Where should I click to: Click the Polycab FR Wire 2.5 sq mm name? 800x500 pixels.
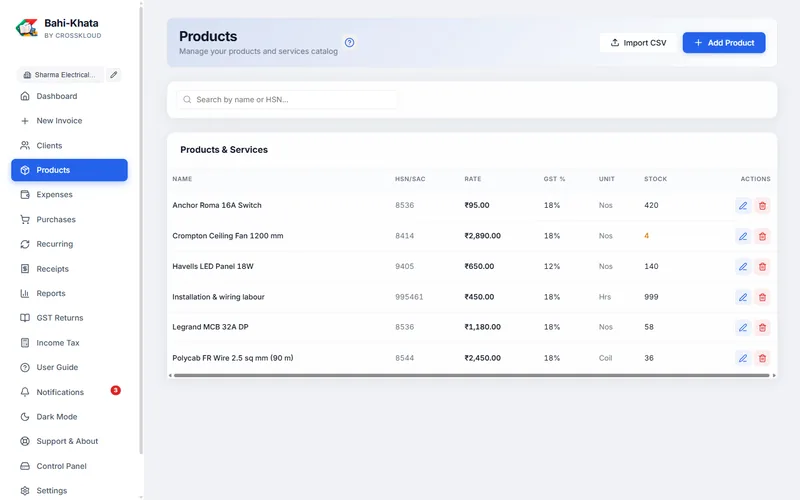[x=233, y=358]
